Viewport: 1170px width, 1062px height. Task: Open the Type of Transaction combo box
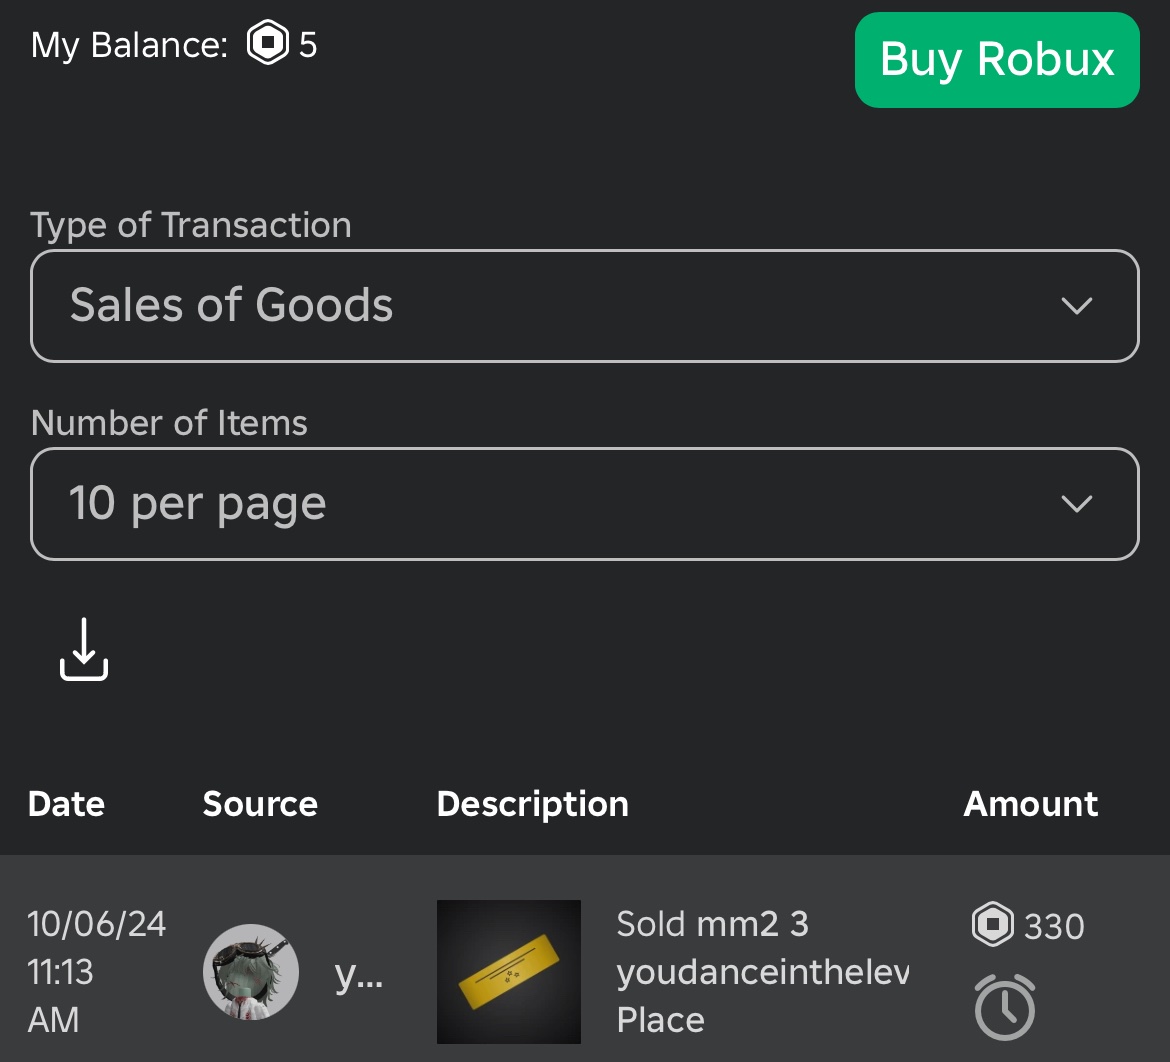coord(584,306)
